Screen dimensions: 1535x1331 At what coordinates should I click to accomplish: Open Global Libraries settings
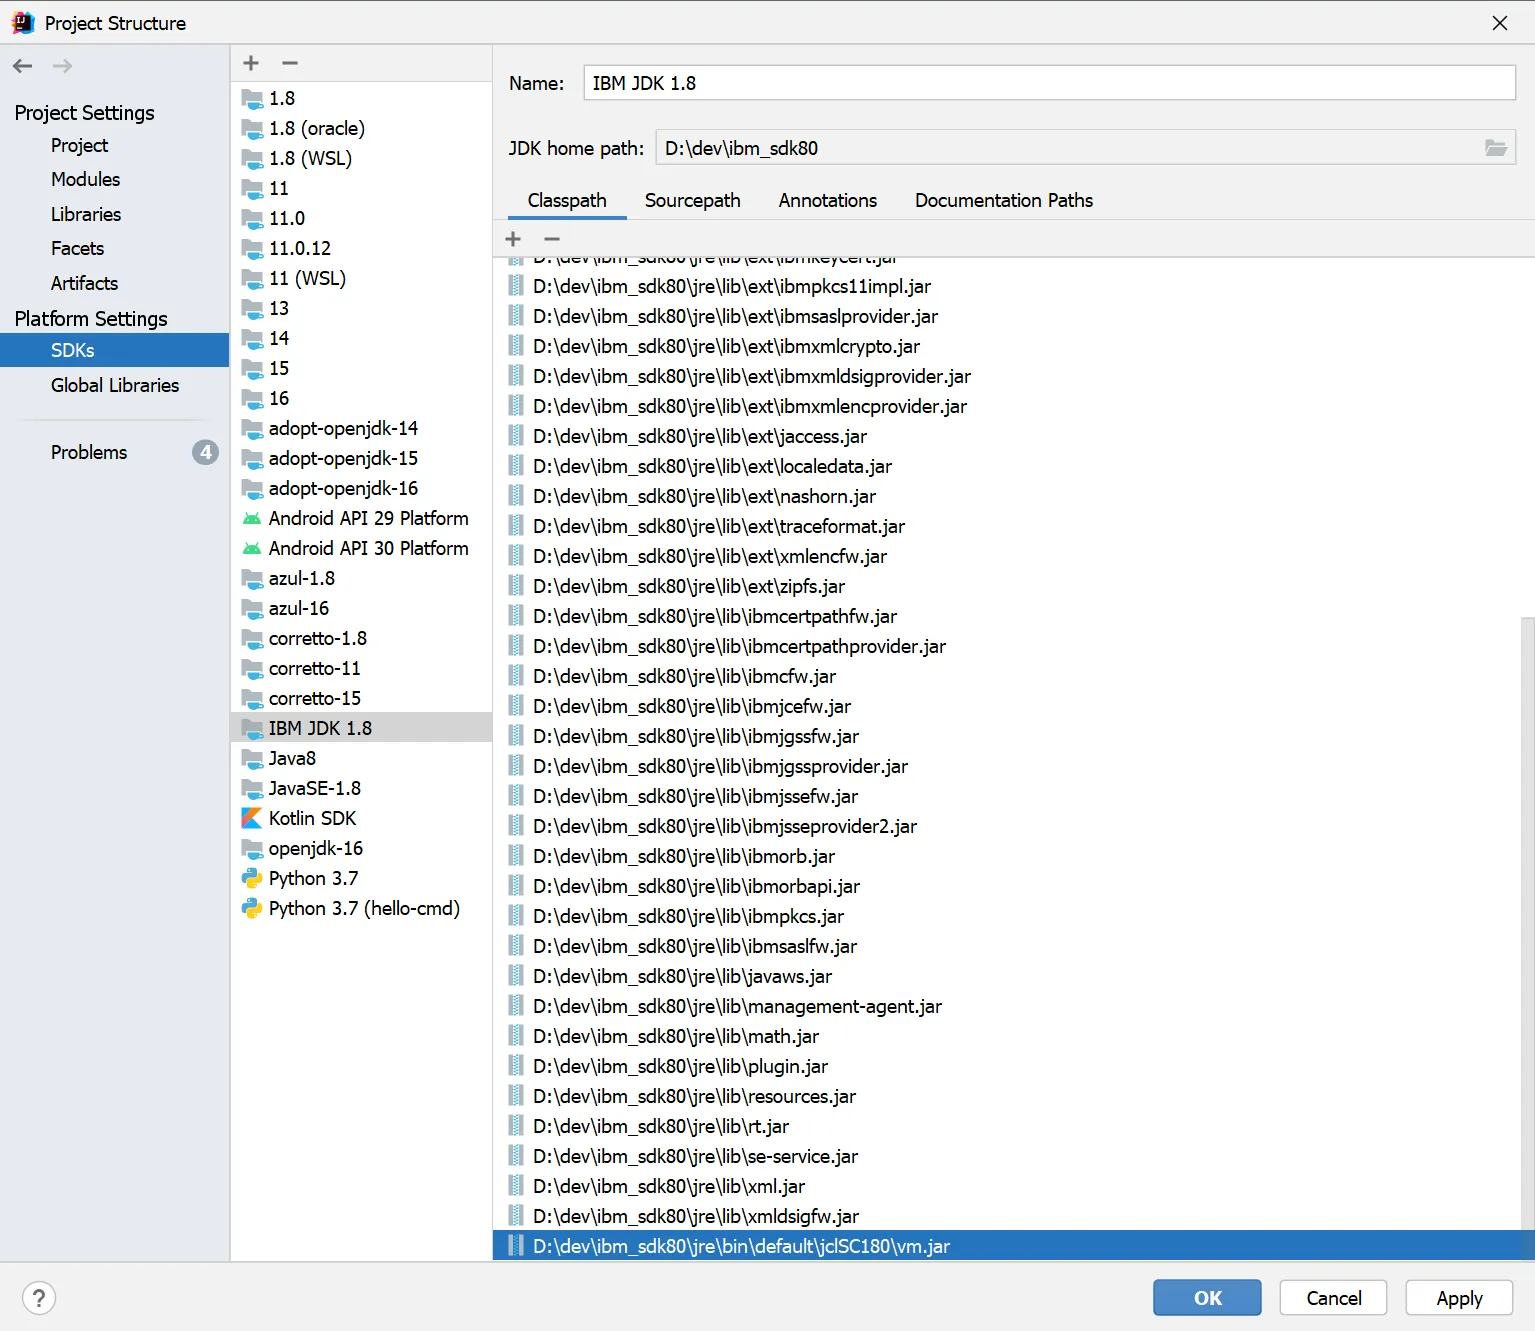tap(115, 385)
